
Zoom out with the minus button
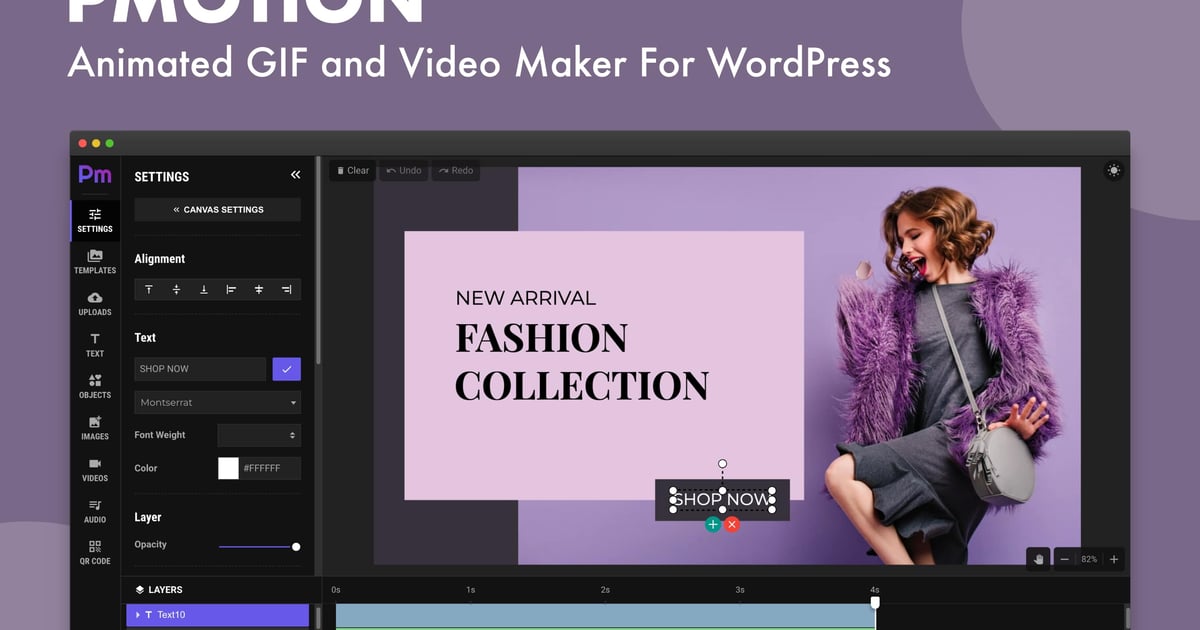[x=1065, y=559]
